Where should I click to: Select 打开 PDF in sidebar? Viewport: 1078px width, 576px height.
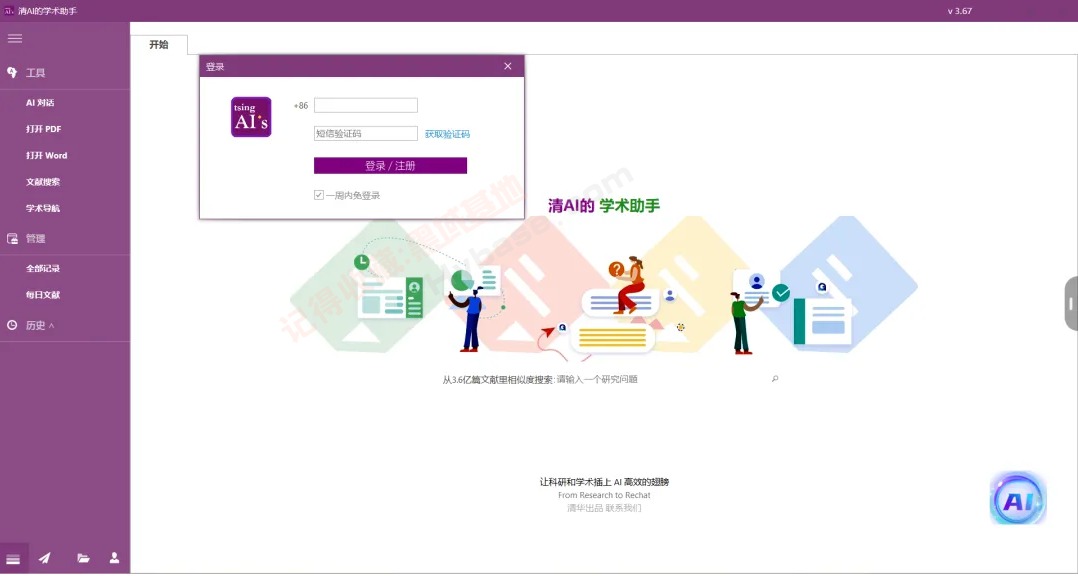click(44, 129)
